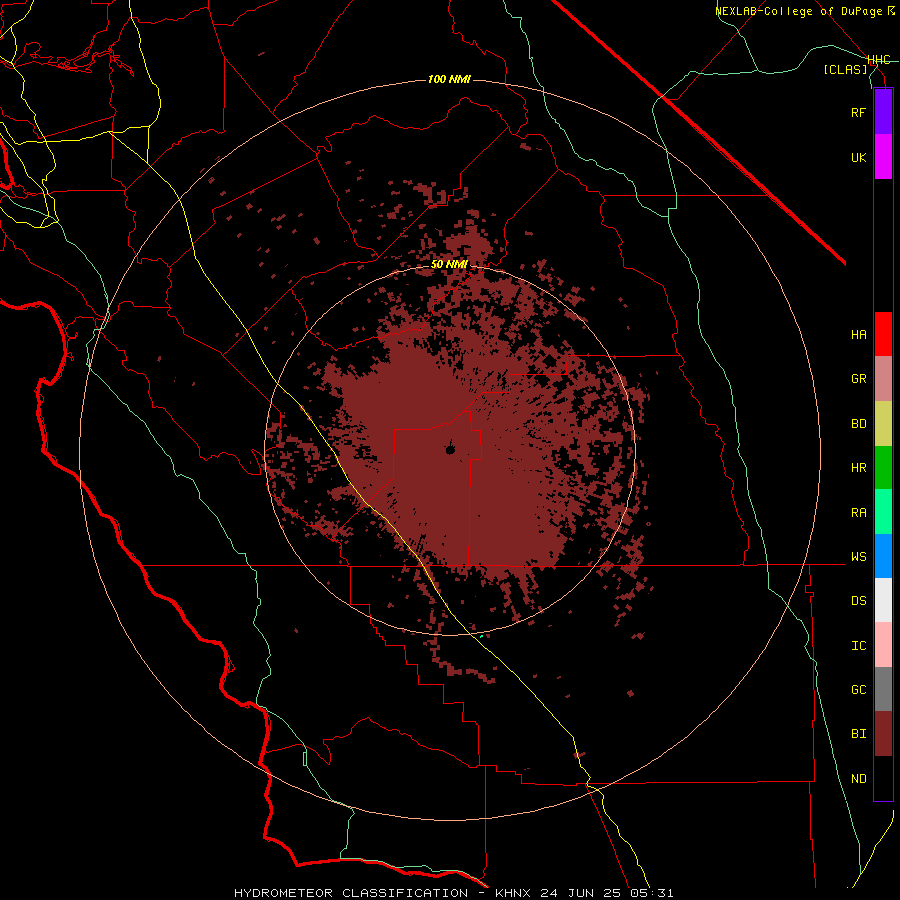Click the KHNX station identifier
Screen dimensions: 900x900
tap(513, 893)
